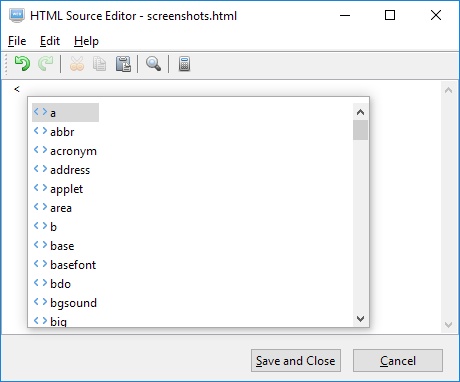460x382 pixels.
Task: Minimize the HTML Source Editor window
Action: tap(345, 15)
